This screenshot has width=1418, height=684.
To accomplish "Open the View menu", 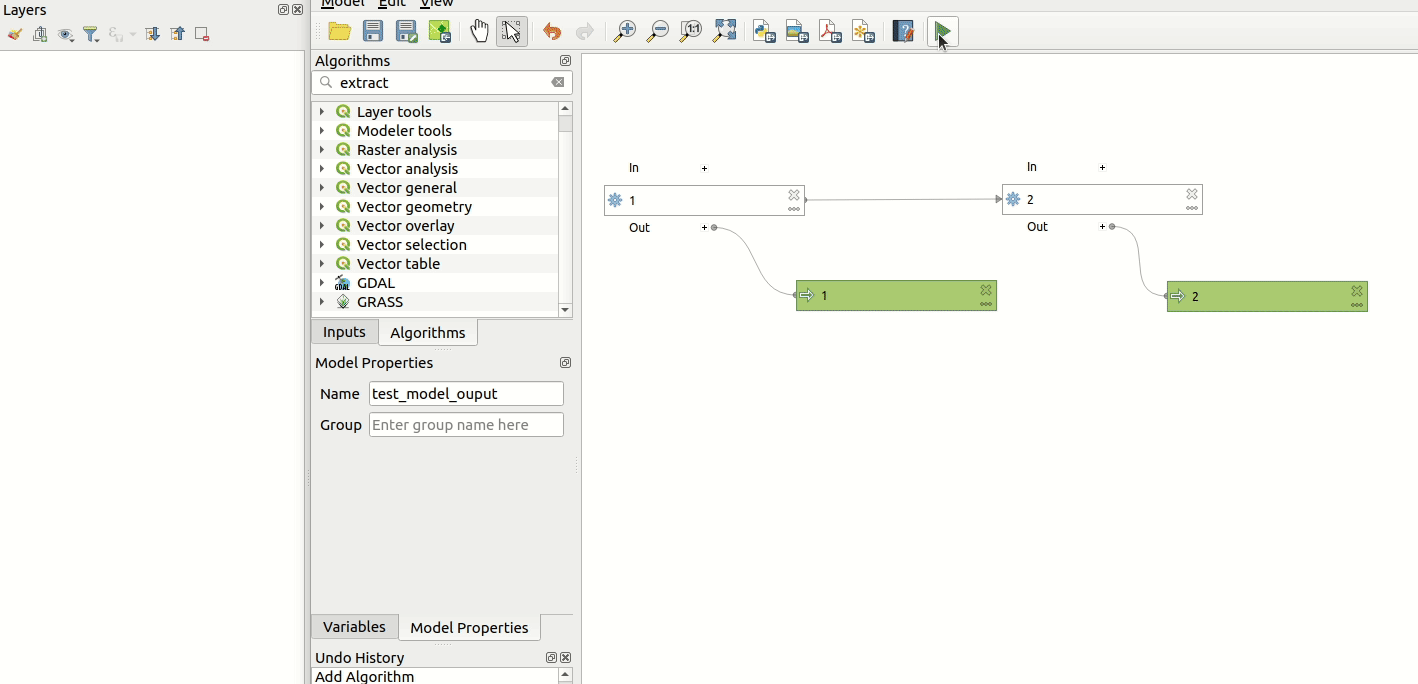I will 437,4.
